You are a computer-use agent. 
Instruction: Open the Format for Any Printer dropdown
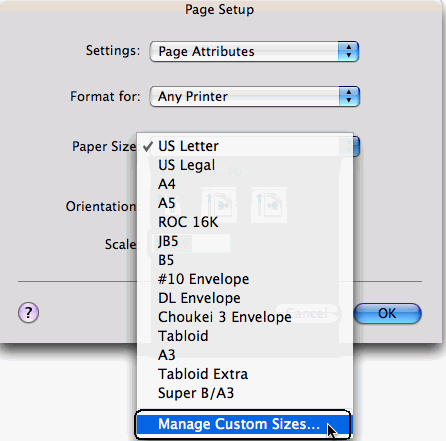click(255, 96)
